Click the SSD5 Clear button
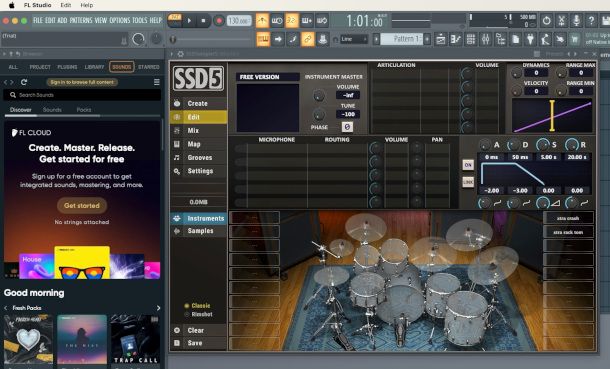The image size is (610, 369). pos(198,330)
